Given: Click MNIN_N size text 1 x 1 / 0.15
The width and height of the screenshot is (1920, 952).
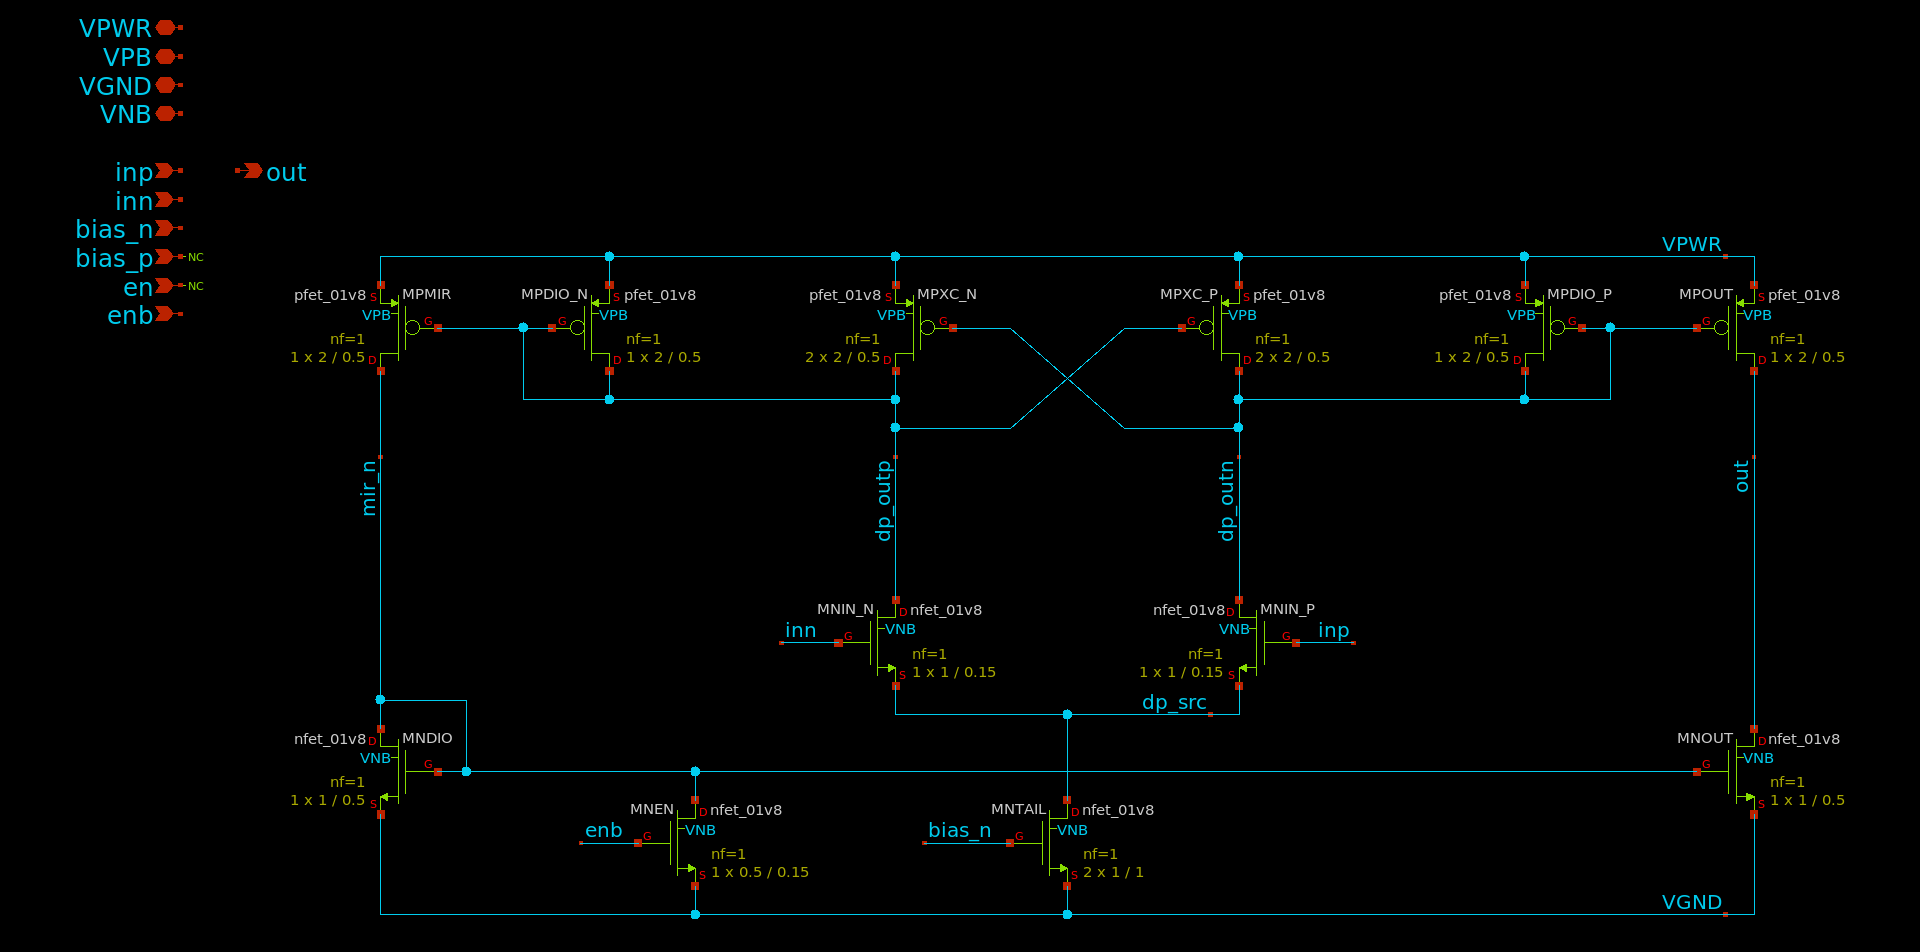Looking at the screenshot, I should (x=954, y=672).
